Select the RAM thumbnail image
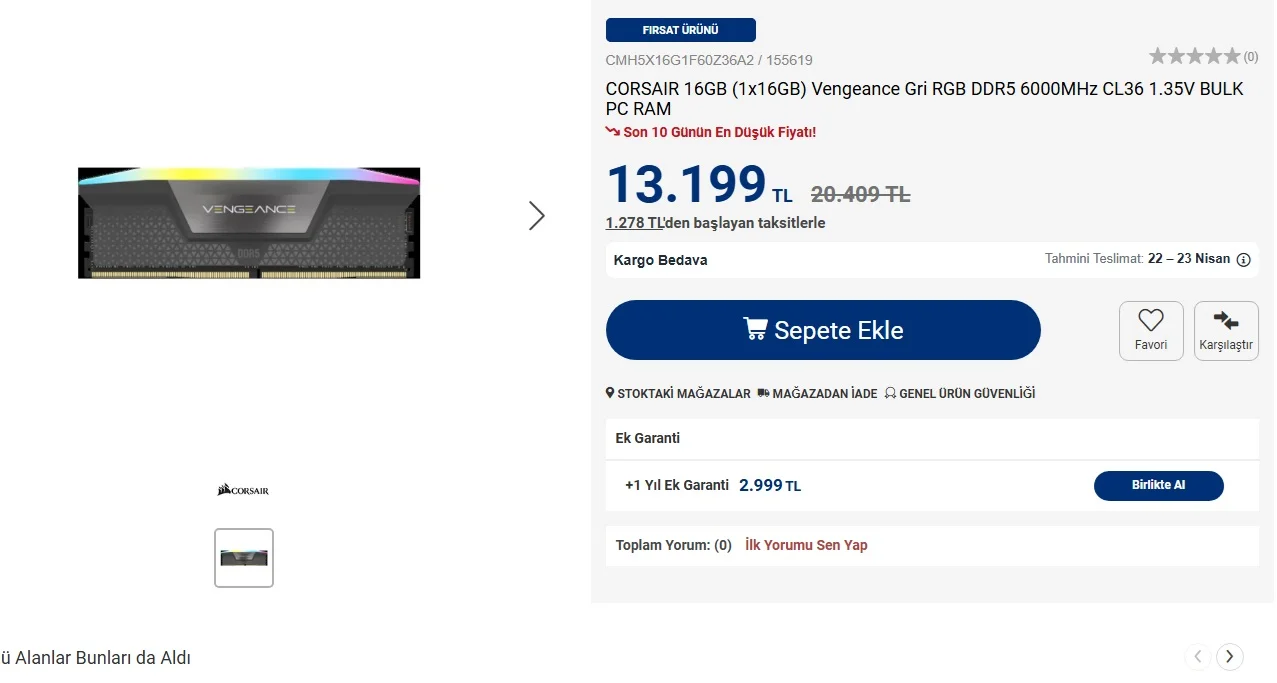1277x683 pixels. point(244,558)
